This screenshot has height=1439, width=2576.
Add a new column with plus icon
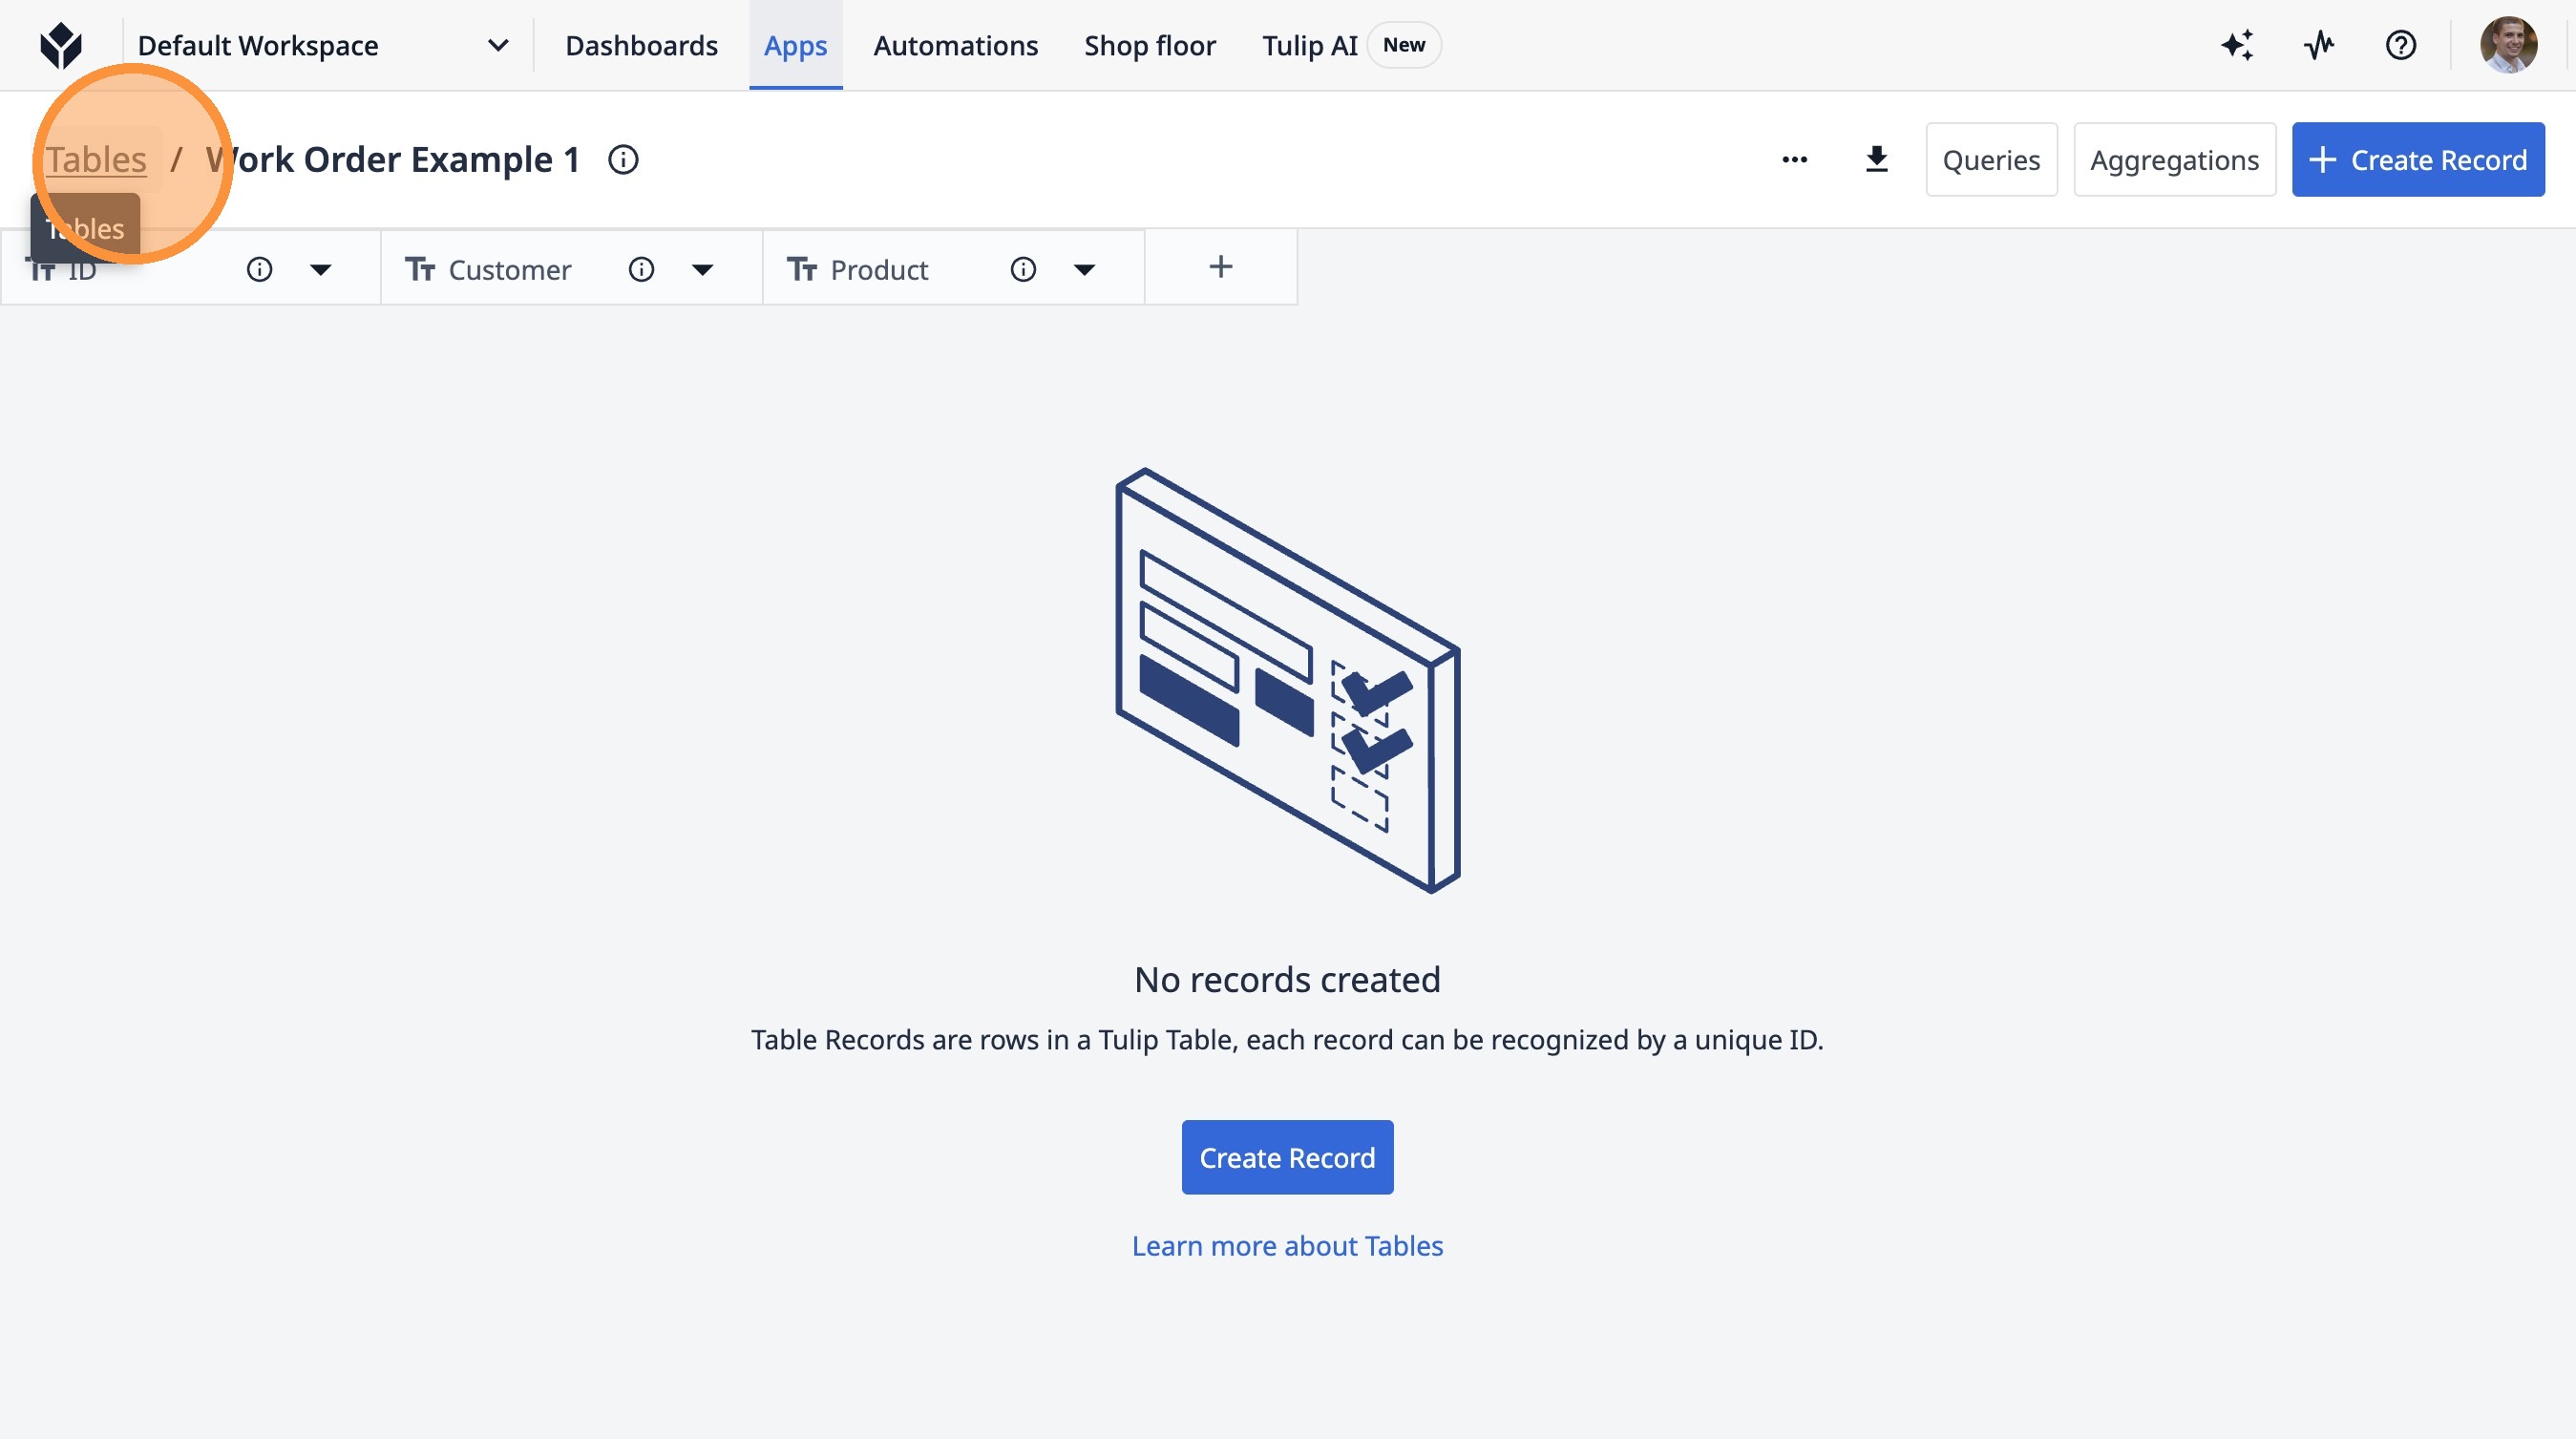point(1220,267)
